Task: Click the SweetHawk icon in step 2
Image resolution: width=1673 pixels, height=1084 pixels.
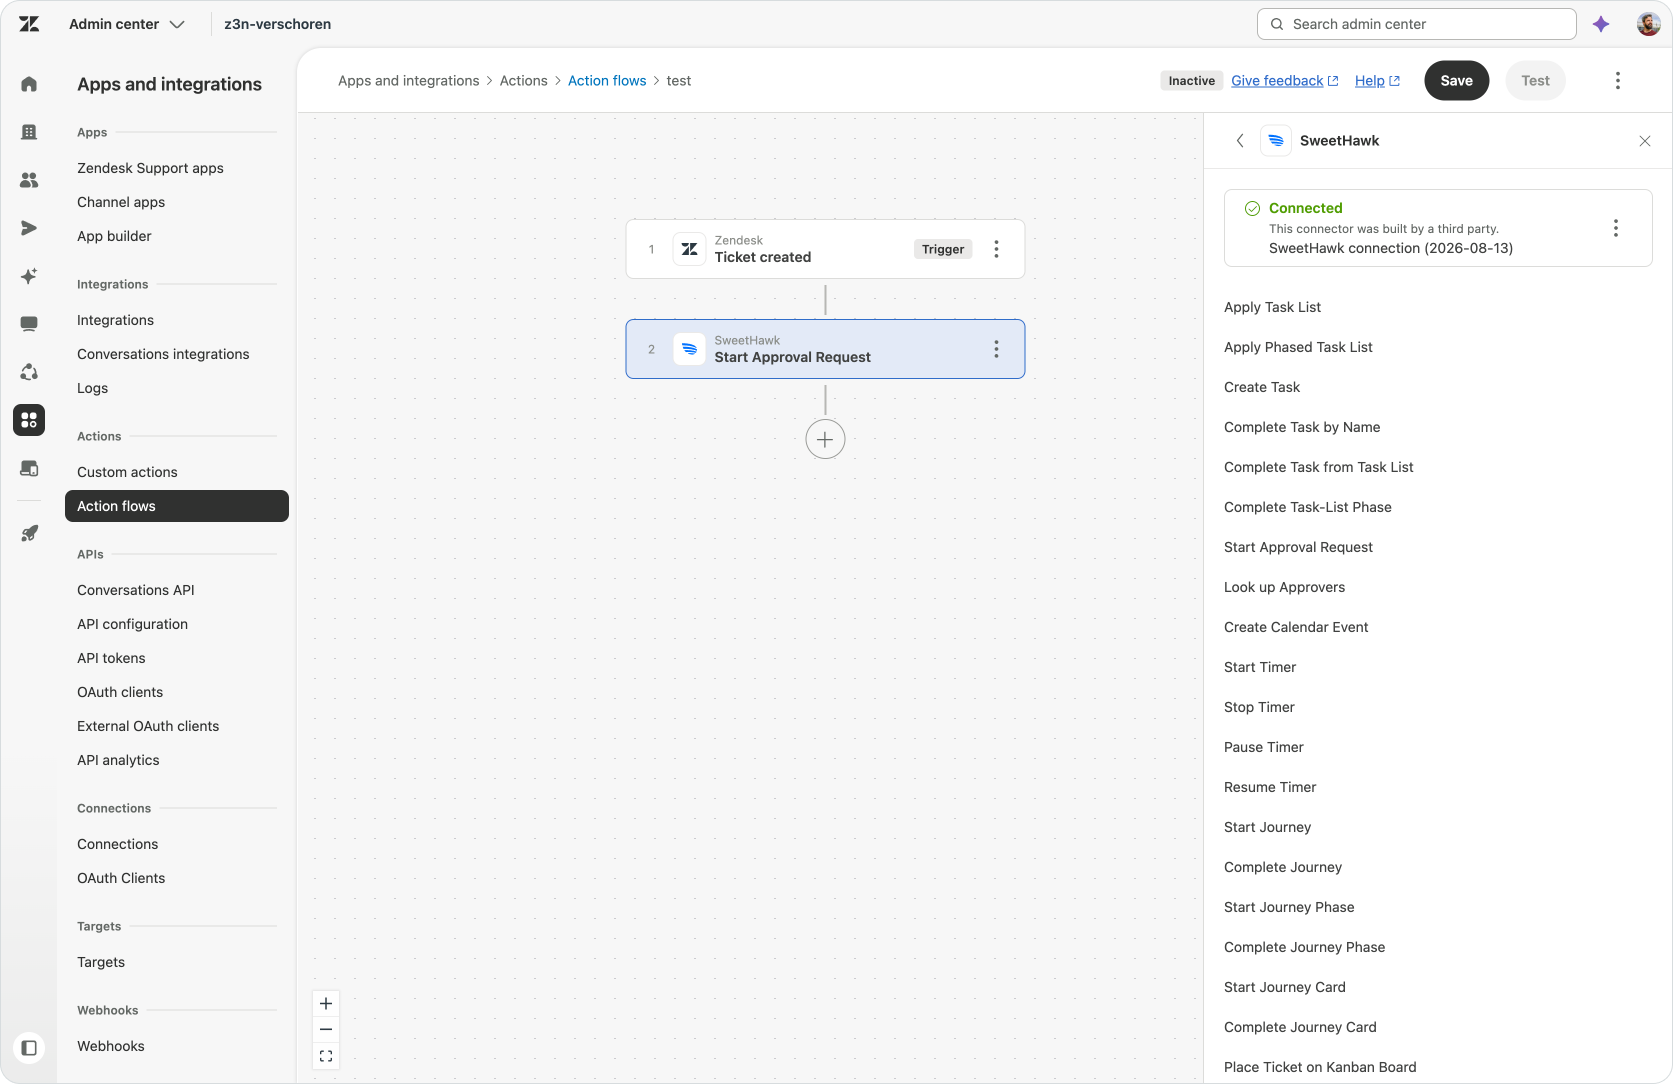Action: point(690,349)
